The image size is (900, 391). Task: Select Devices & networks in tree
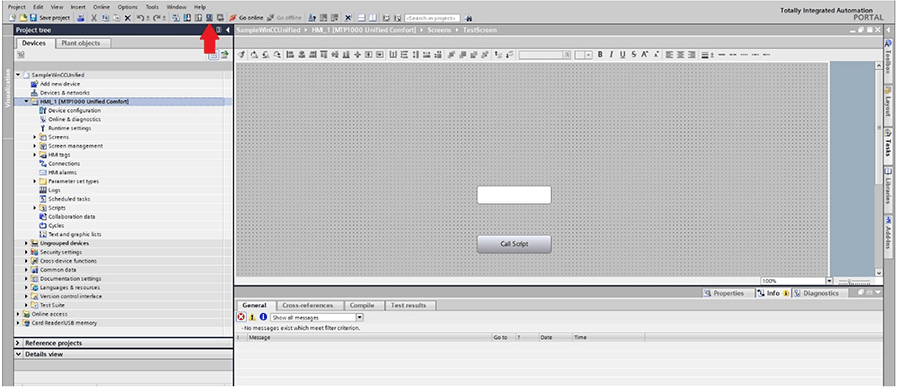pos(64,92)
